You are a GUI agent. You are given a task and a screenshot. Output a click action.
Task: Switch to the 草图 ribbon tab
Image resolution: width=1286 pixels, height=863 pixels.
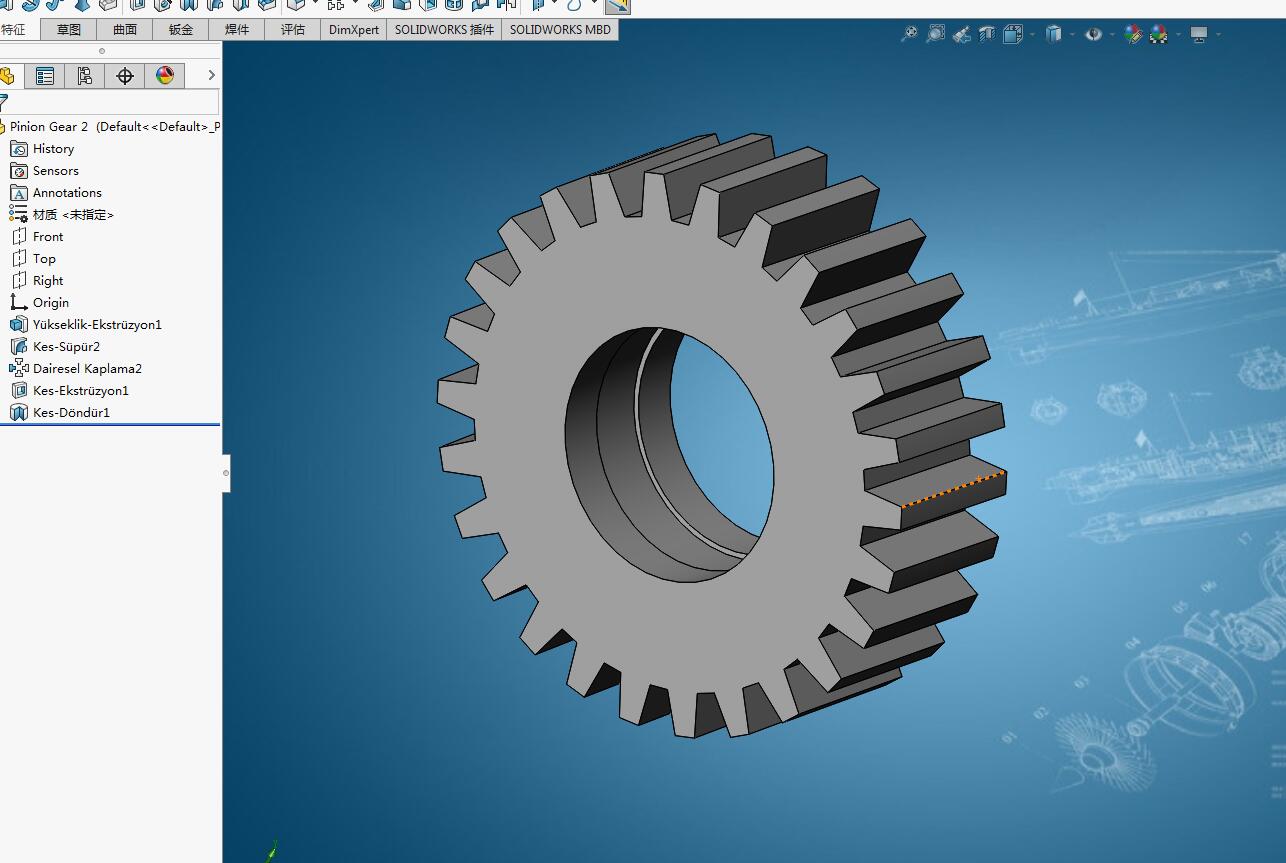69,29
